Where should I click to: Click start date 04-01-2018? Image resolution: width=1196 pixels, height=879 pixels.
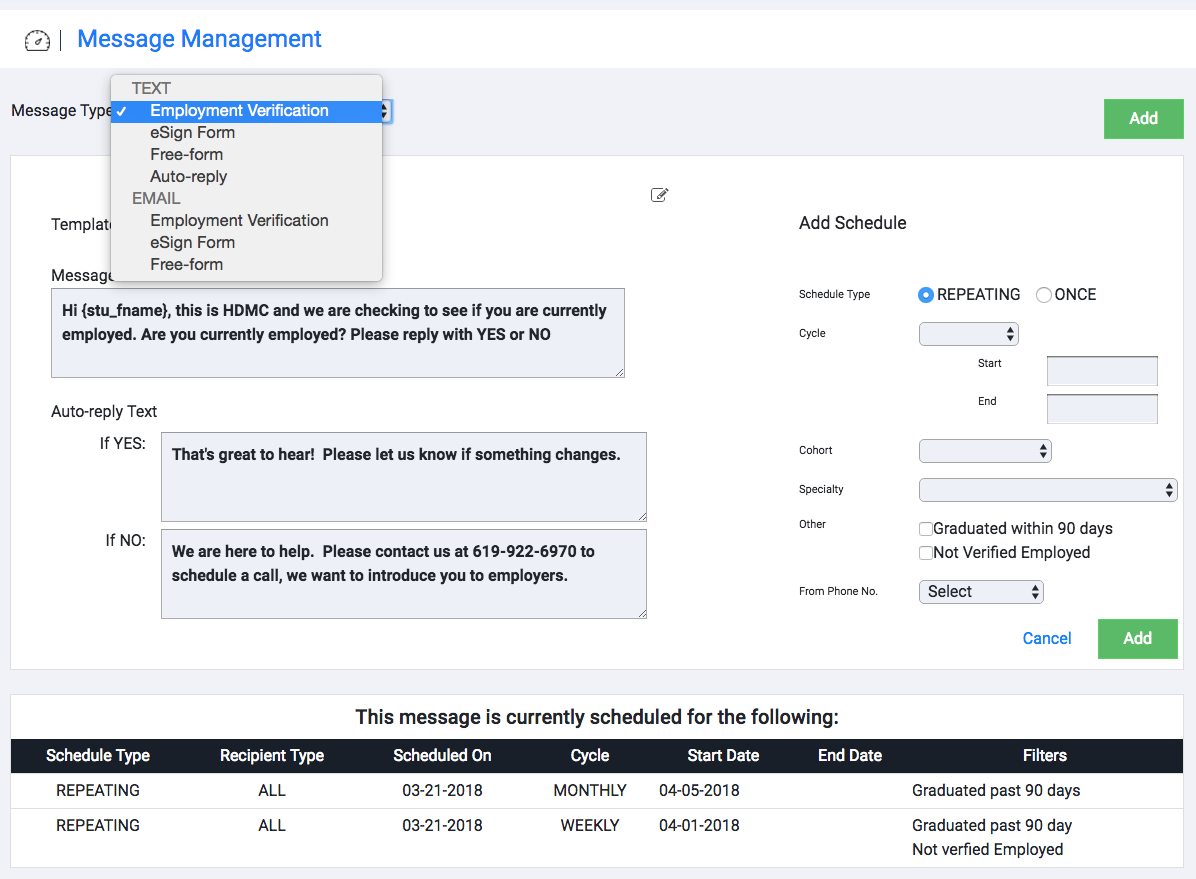(x=699, y=826)
